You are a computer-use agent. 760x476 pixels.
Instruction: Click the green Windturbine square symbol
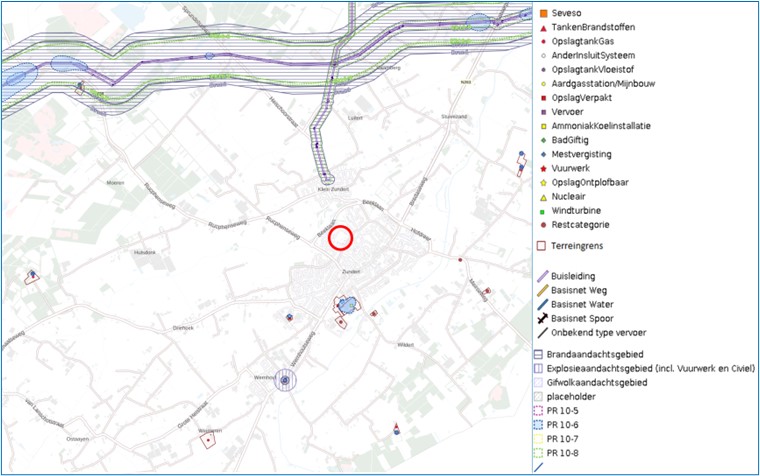tap(543, 211)
